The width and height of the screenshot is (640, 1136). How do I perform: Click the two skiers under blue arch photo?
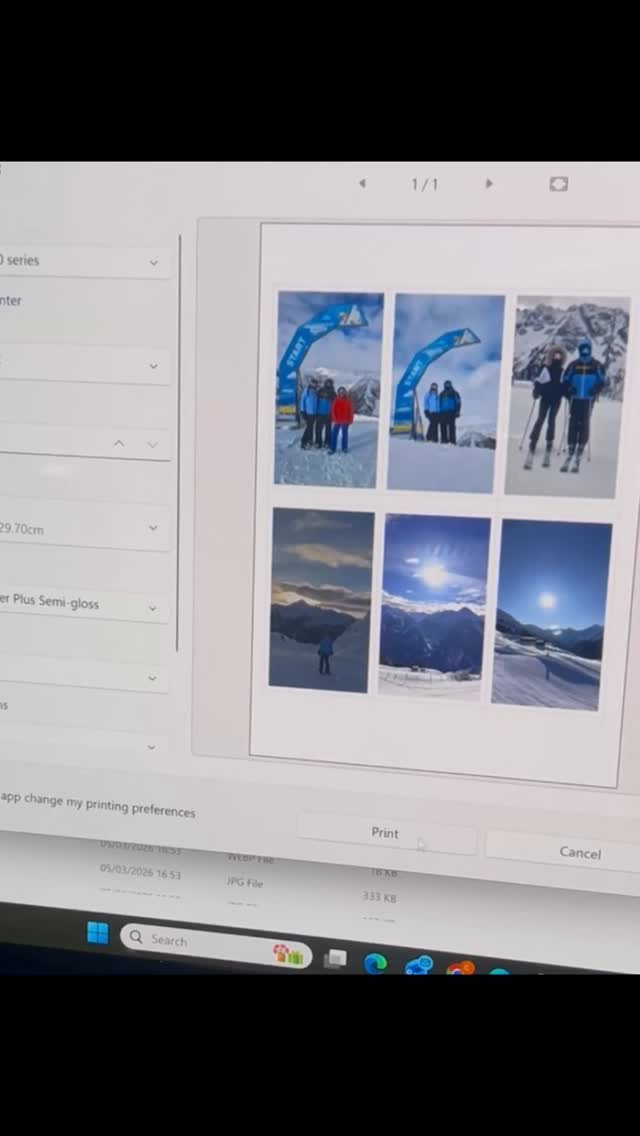[445, 393]
